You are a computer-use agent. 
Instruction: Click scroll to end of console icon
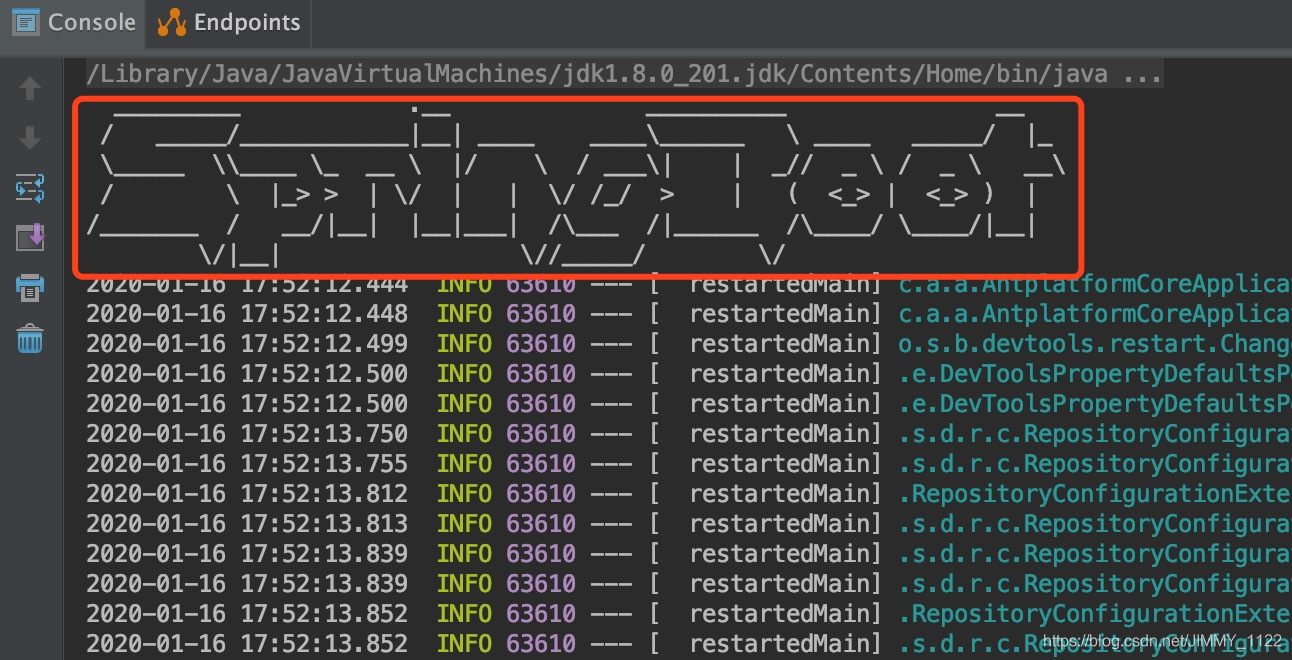pos(30,238)
